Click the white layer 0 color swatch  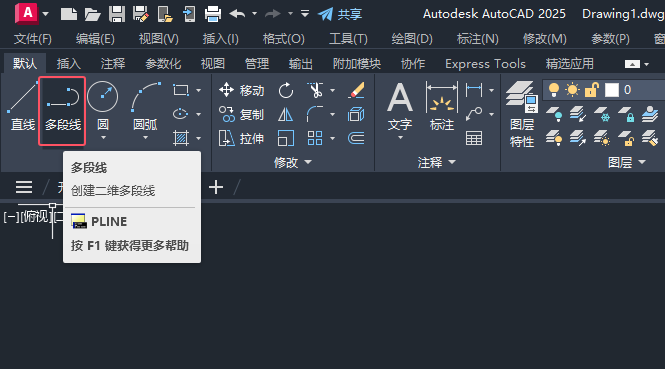pyautogui.click(x=612, y=90)
